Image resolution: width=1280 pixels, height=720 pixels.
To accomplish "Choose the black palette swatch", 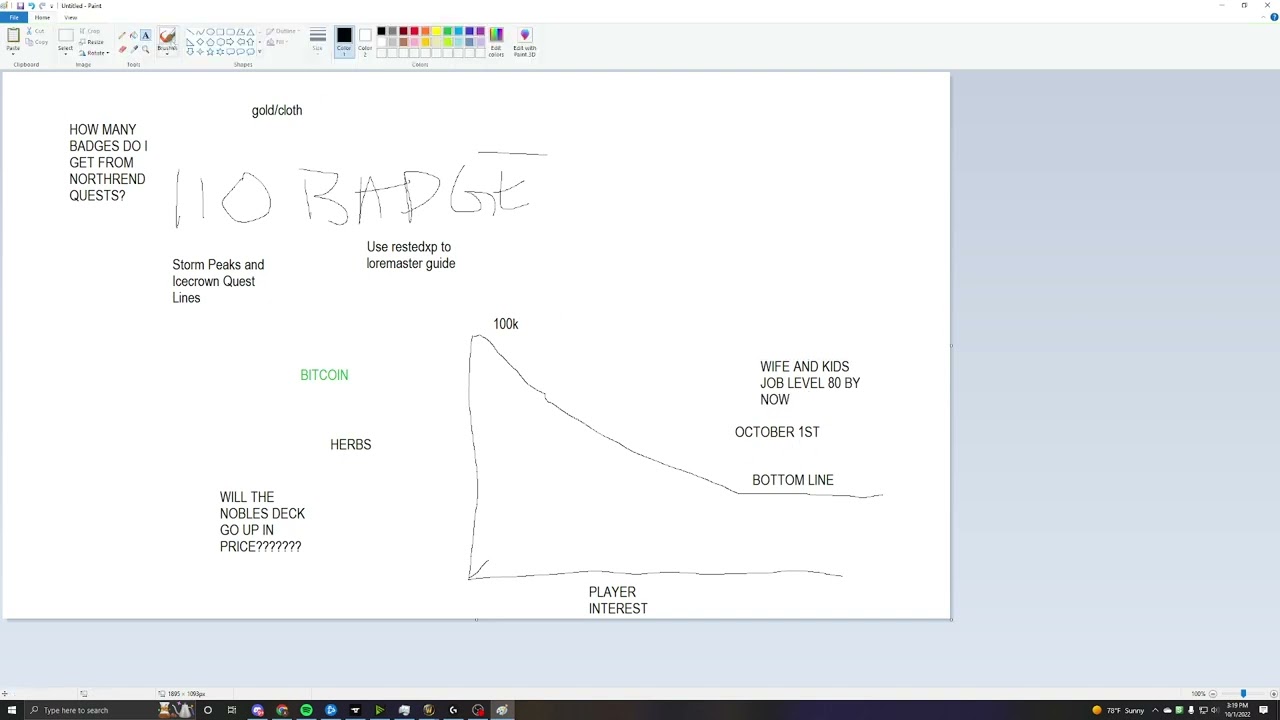I will [381, 32].
